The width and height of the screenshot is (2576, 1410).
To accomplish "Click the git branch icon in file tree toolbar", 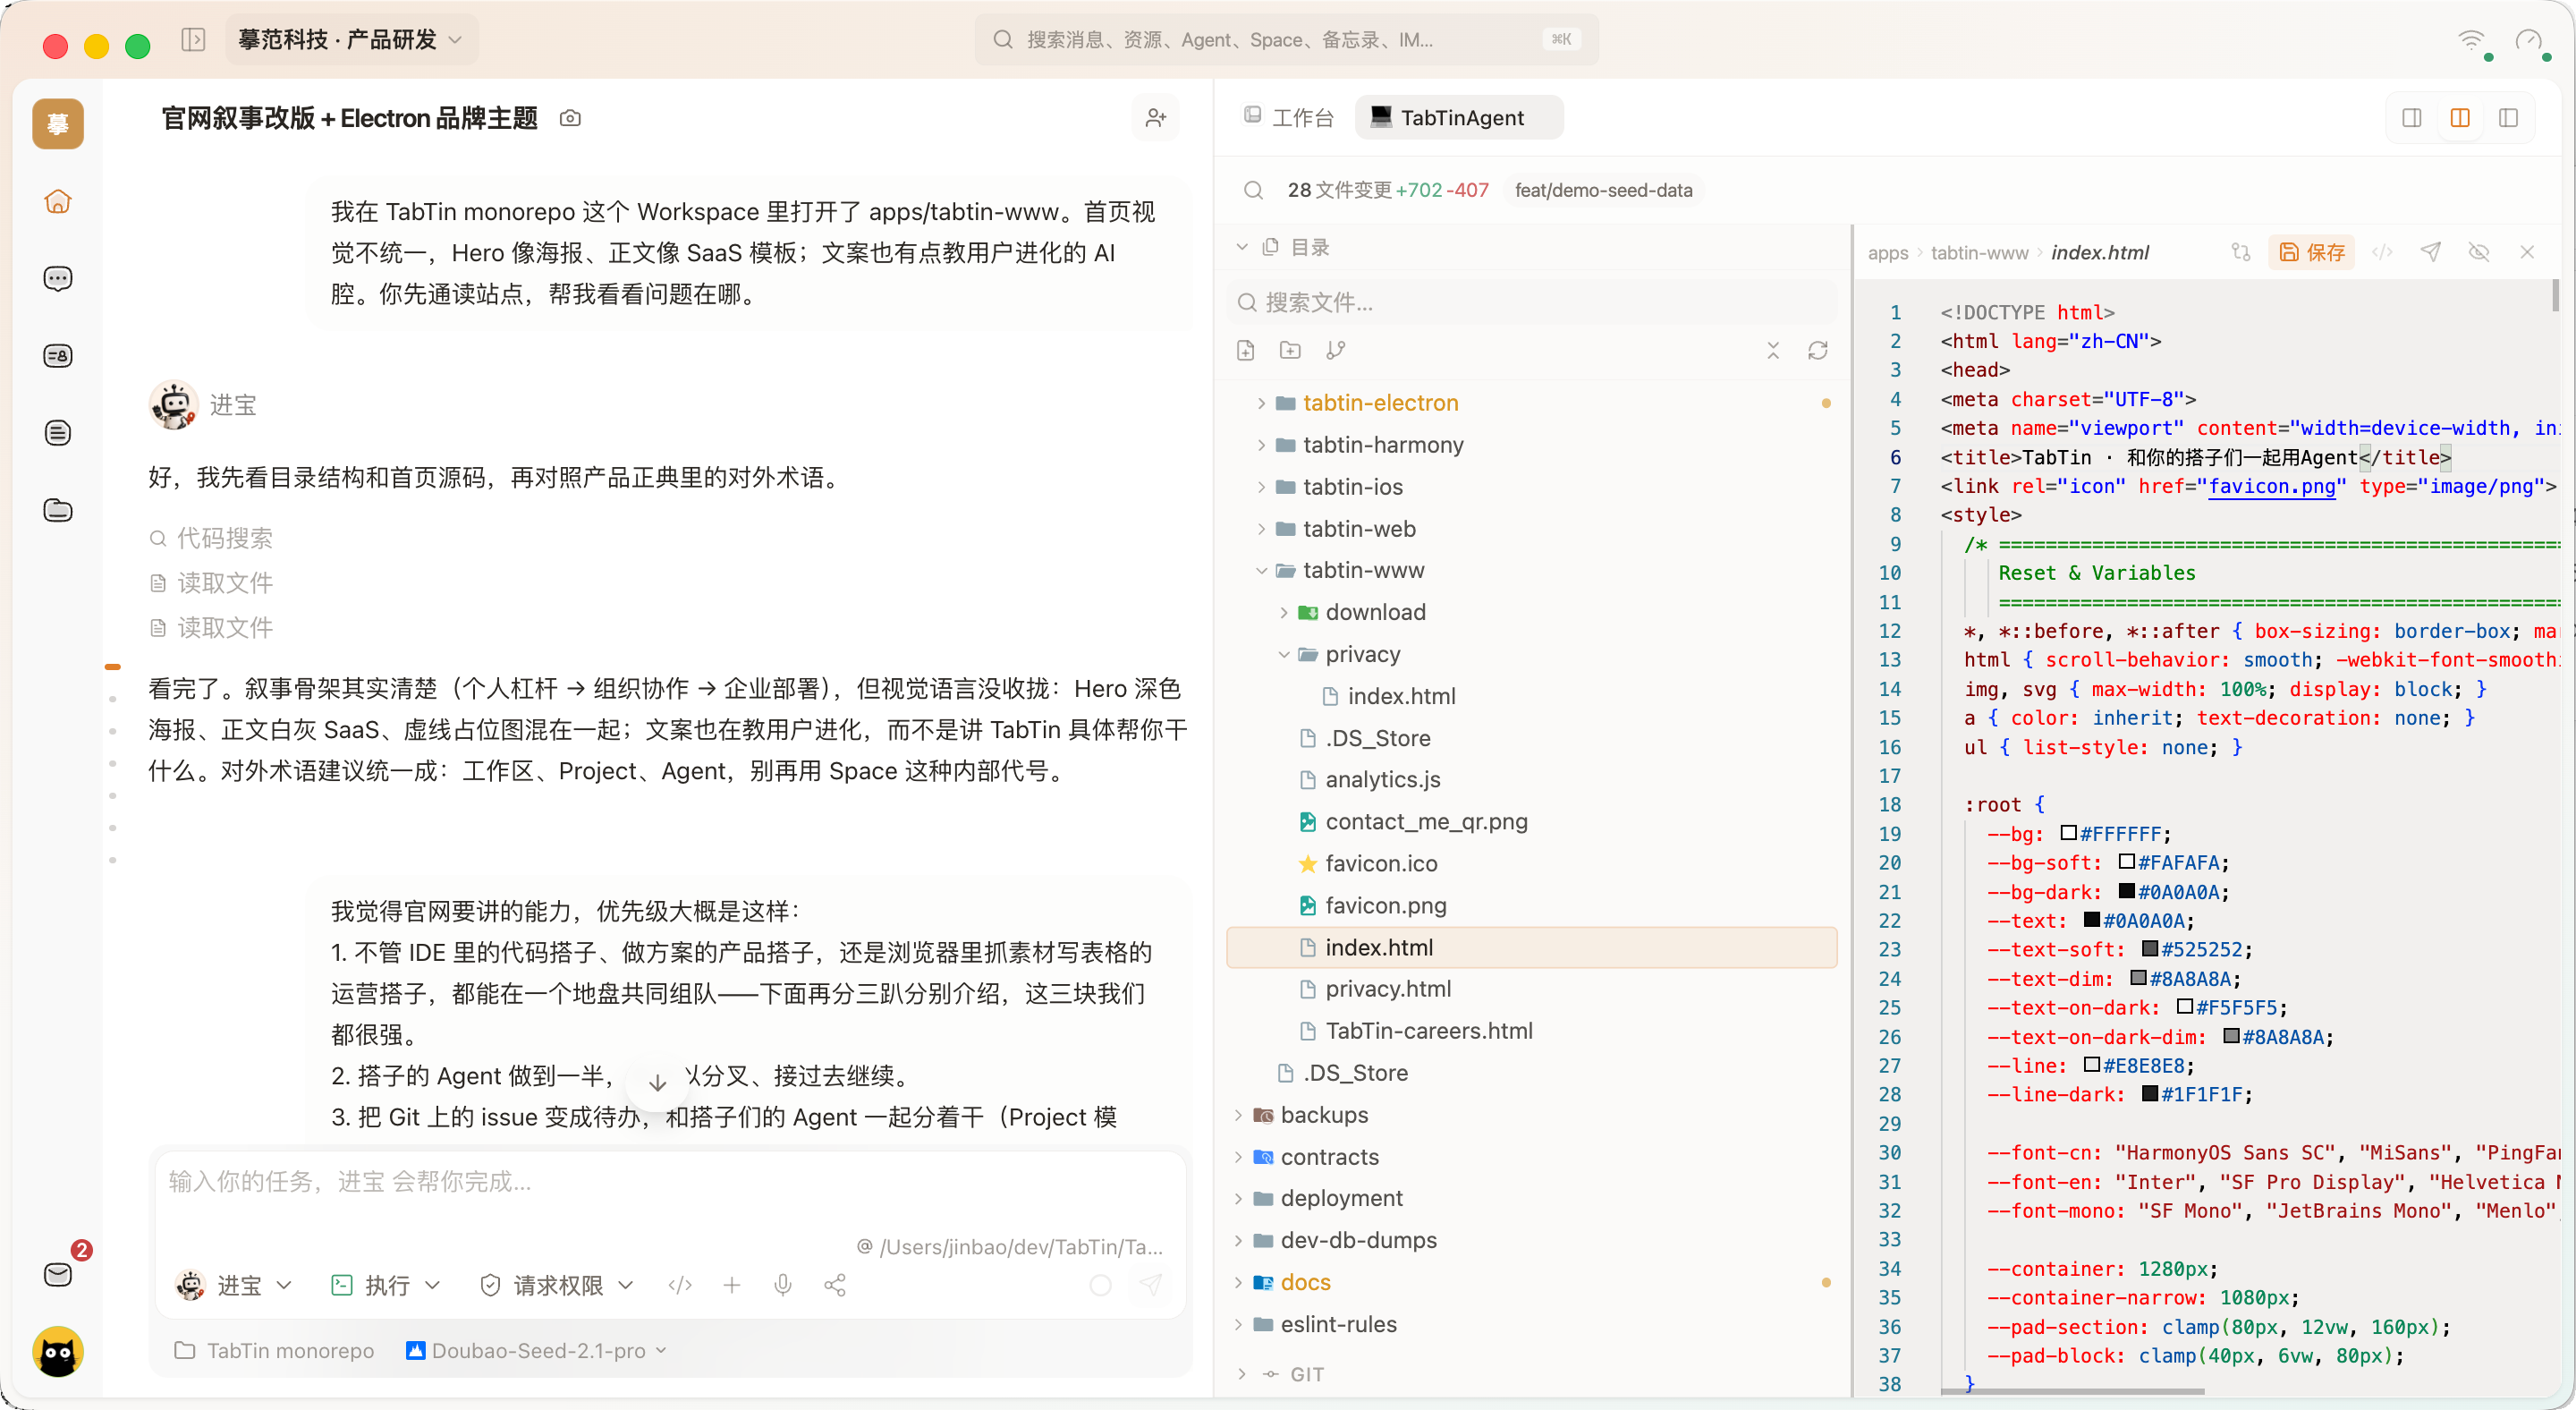I will 1335,350.
